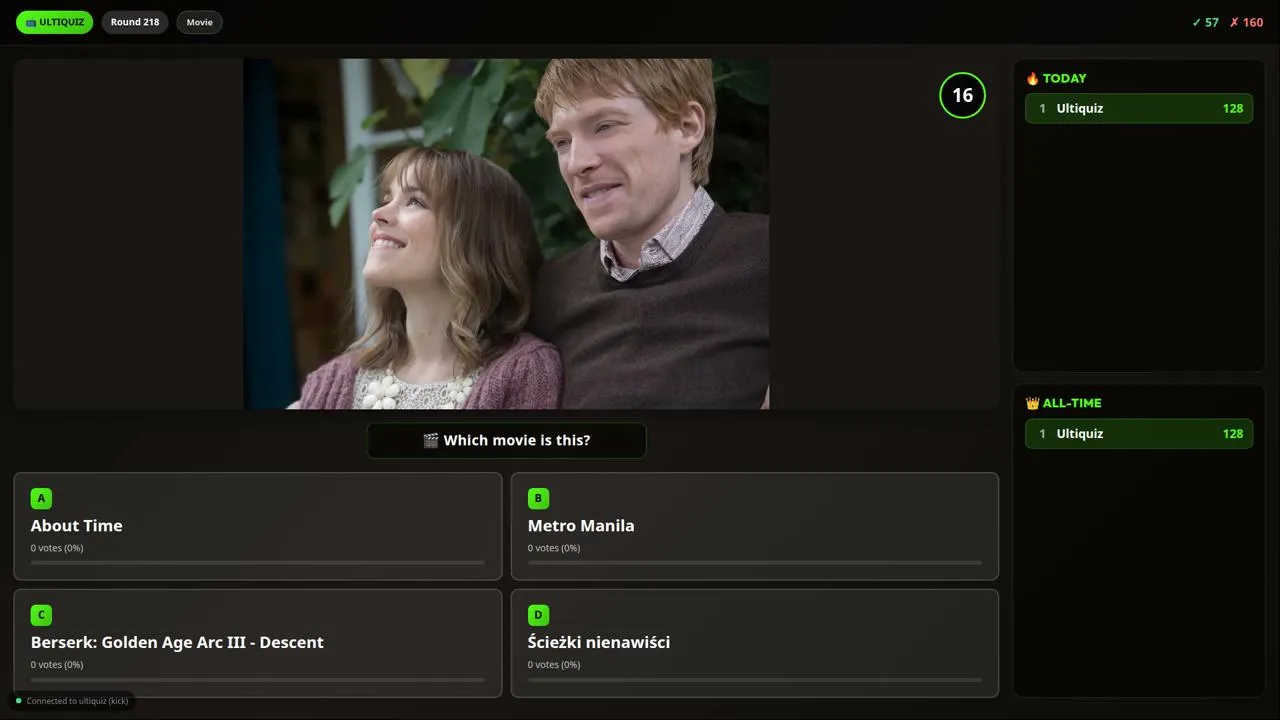1280x720 pixels.
Task: Click the Movie category tag
Action: point(200,22)
